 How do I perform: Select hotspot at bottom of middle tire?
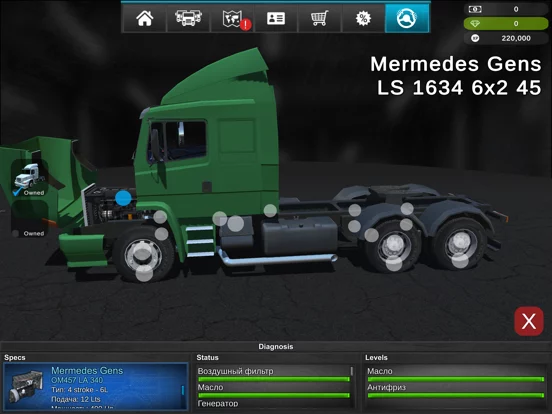pos(394,263)
